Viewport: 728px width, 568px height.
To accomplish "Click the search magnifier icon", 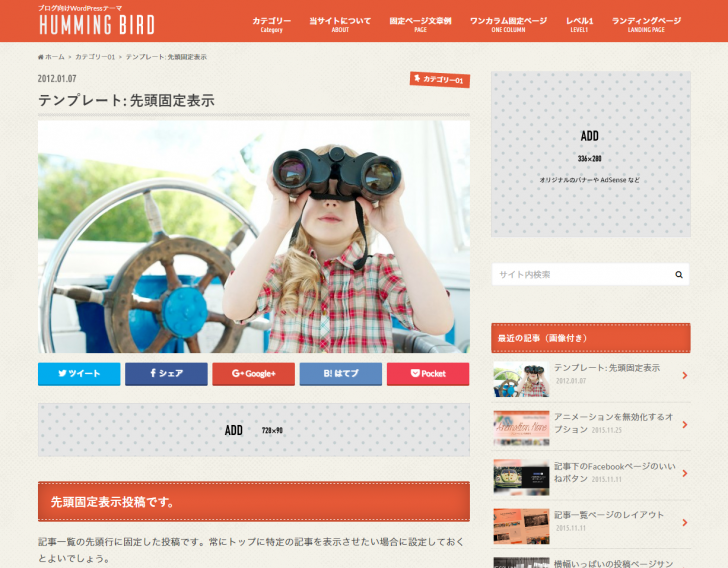I will coord(679,274).
